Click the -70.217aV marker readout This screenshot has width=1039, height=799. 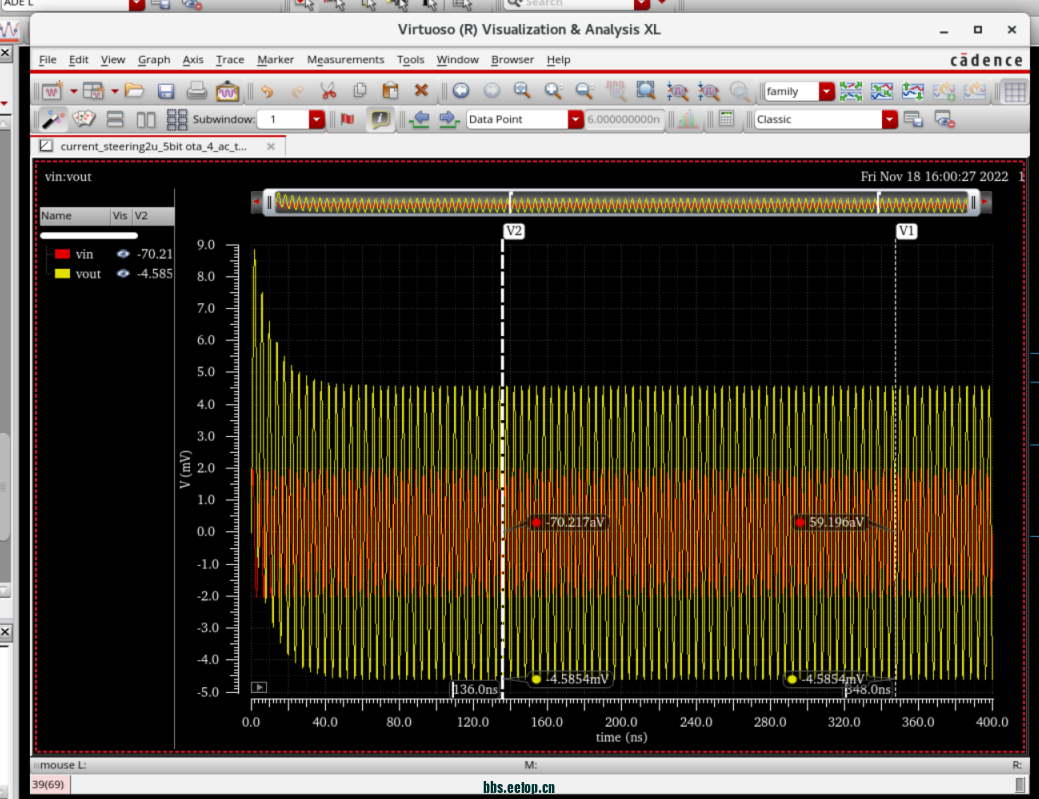(569, 522)
